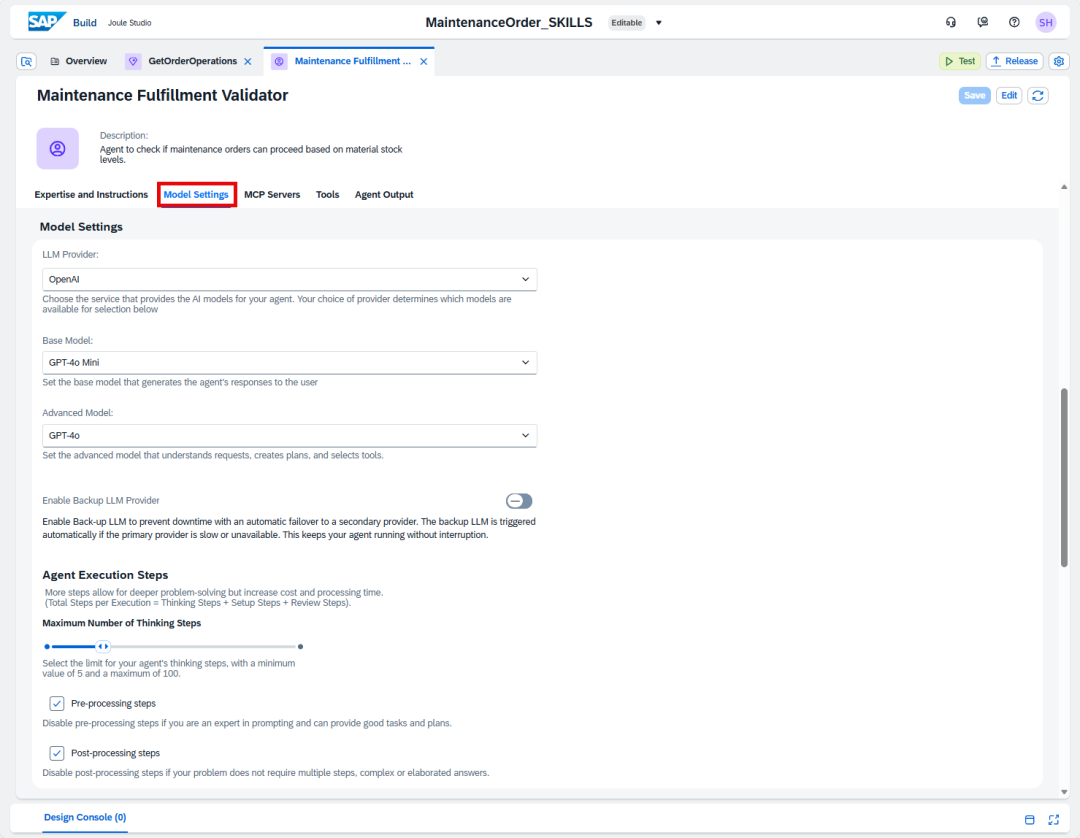
Task: Open the Tools tab
Action: tap(328, 195)
